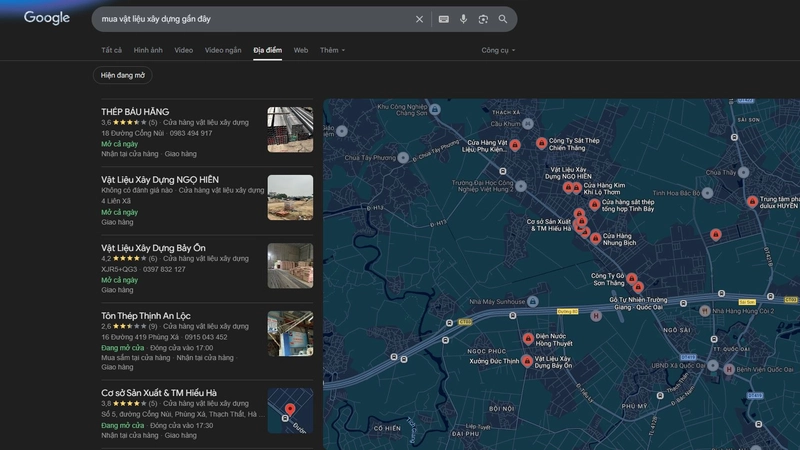Click 16 Đường 419 Phùng Xá address
The image size is (800, 450).
(140, 337)
